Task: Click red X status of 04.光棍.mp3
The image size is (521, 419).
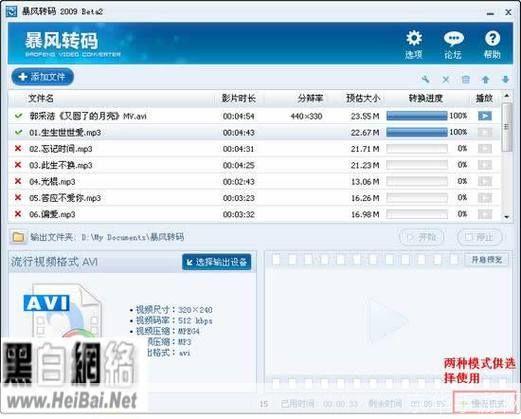Action: (18, 181)
